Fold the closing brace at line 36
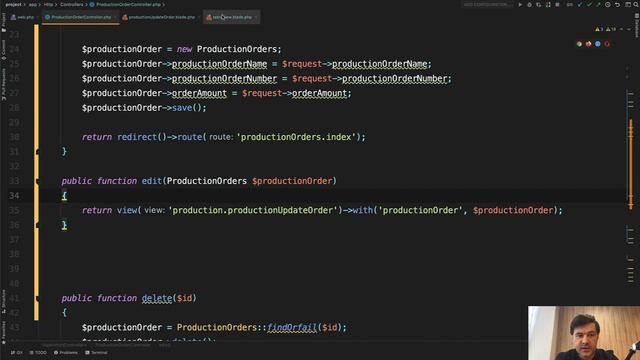The image size is (640, 360). pos(38,225)
